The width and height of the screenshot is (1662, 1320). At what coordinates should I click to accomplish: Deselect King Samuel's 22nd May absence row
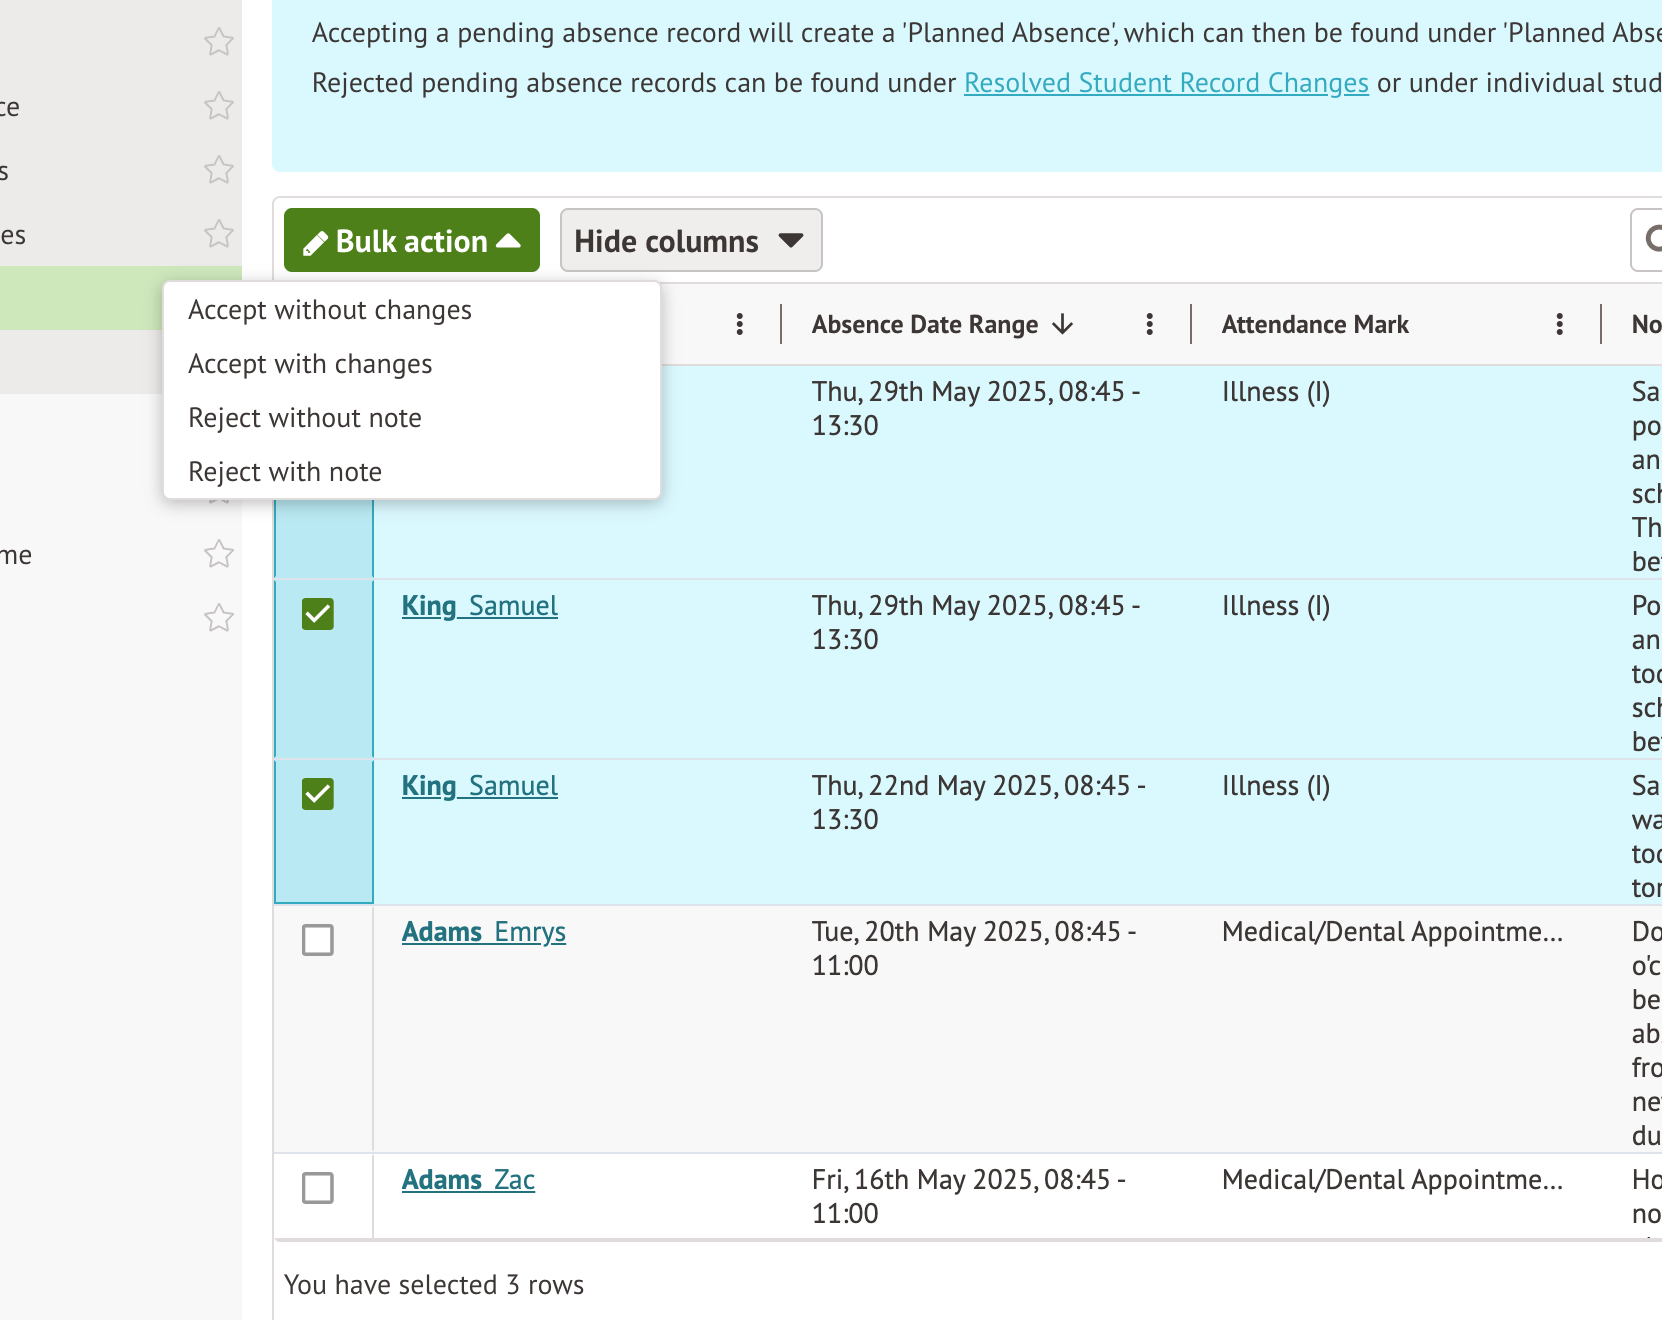tap(318, 794)
